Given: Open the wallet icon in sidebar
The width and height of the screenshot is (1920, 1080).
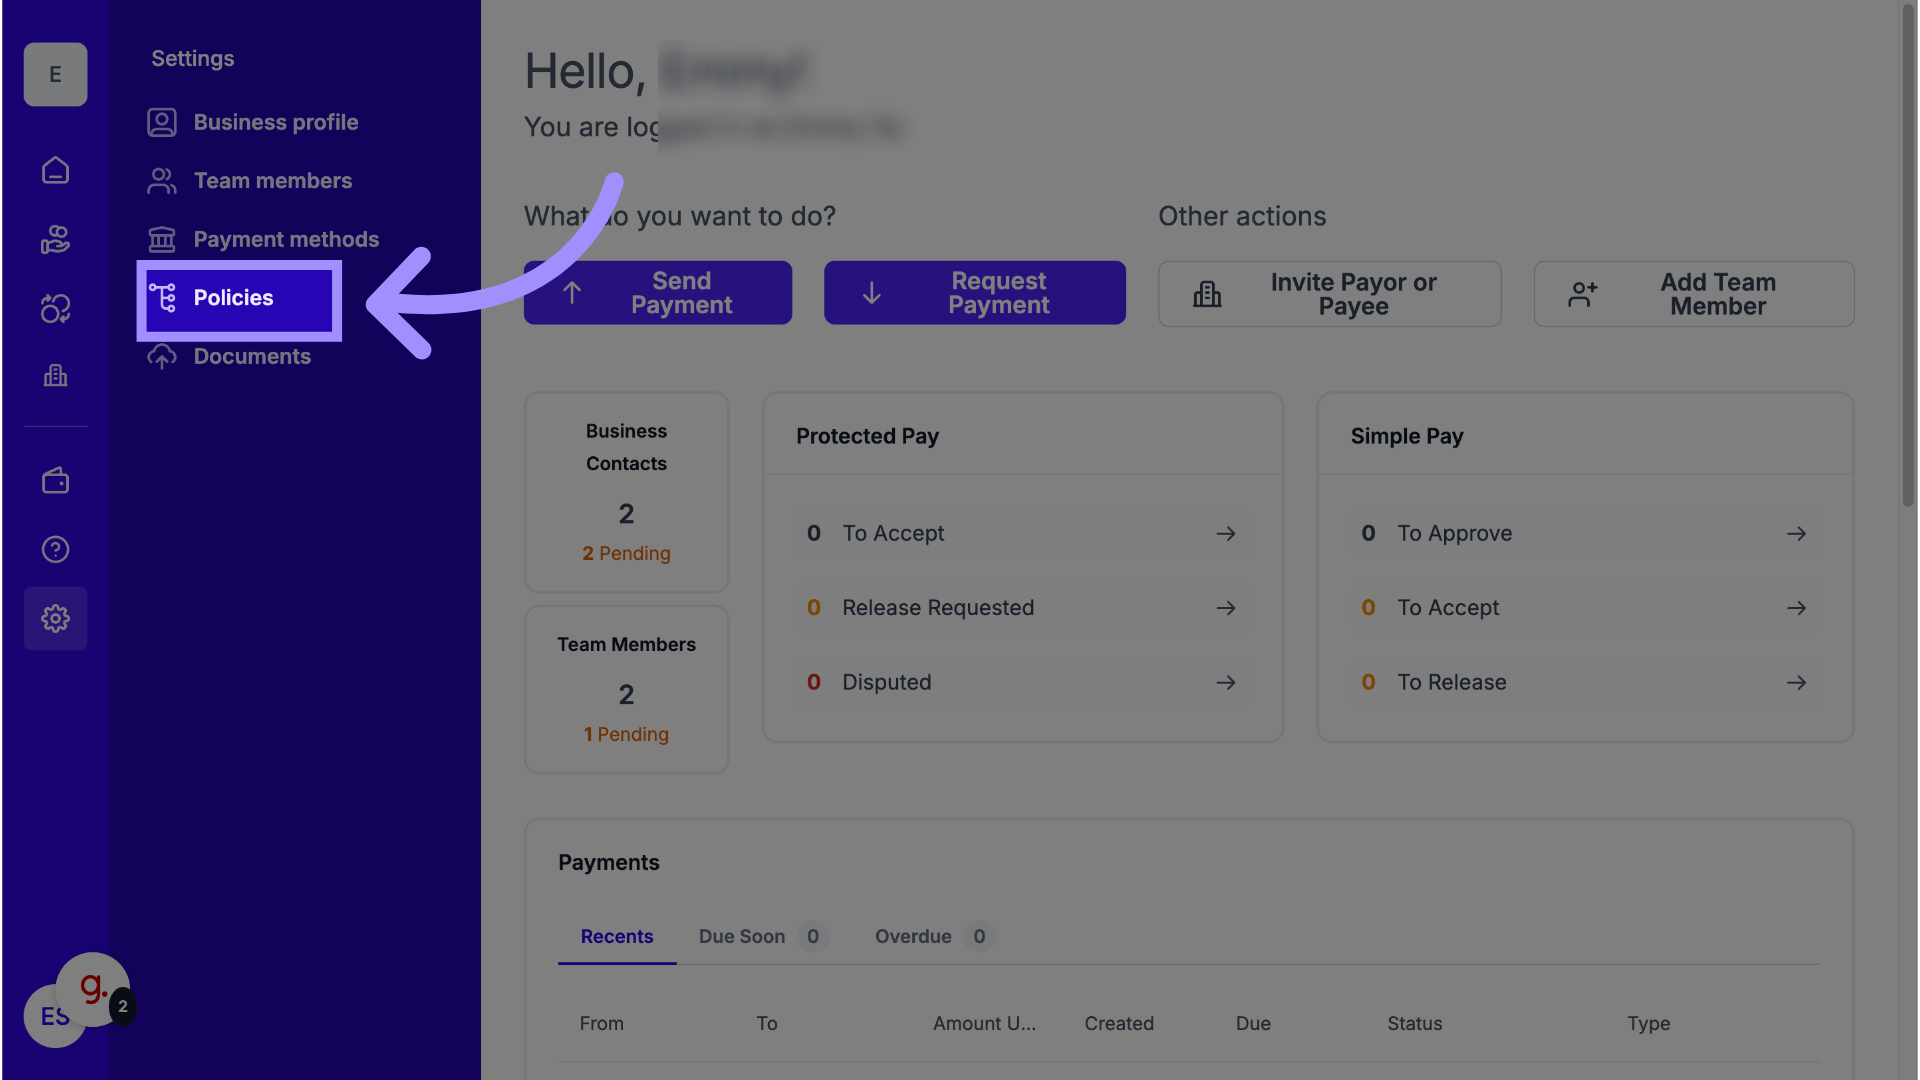Looking at the screenshot, I should (55, 481).
